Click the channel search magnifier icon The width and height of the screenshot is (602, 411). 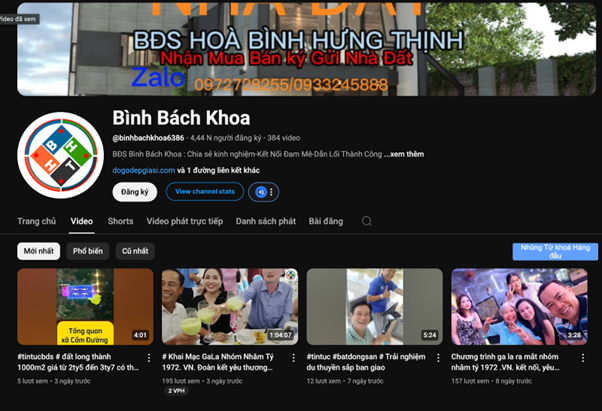[x=367, y=221]
